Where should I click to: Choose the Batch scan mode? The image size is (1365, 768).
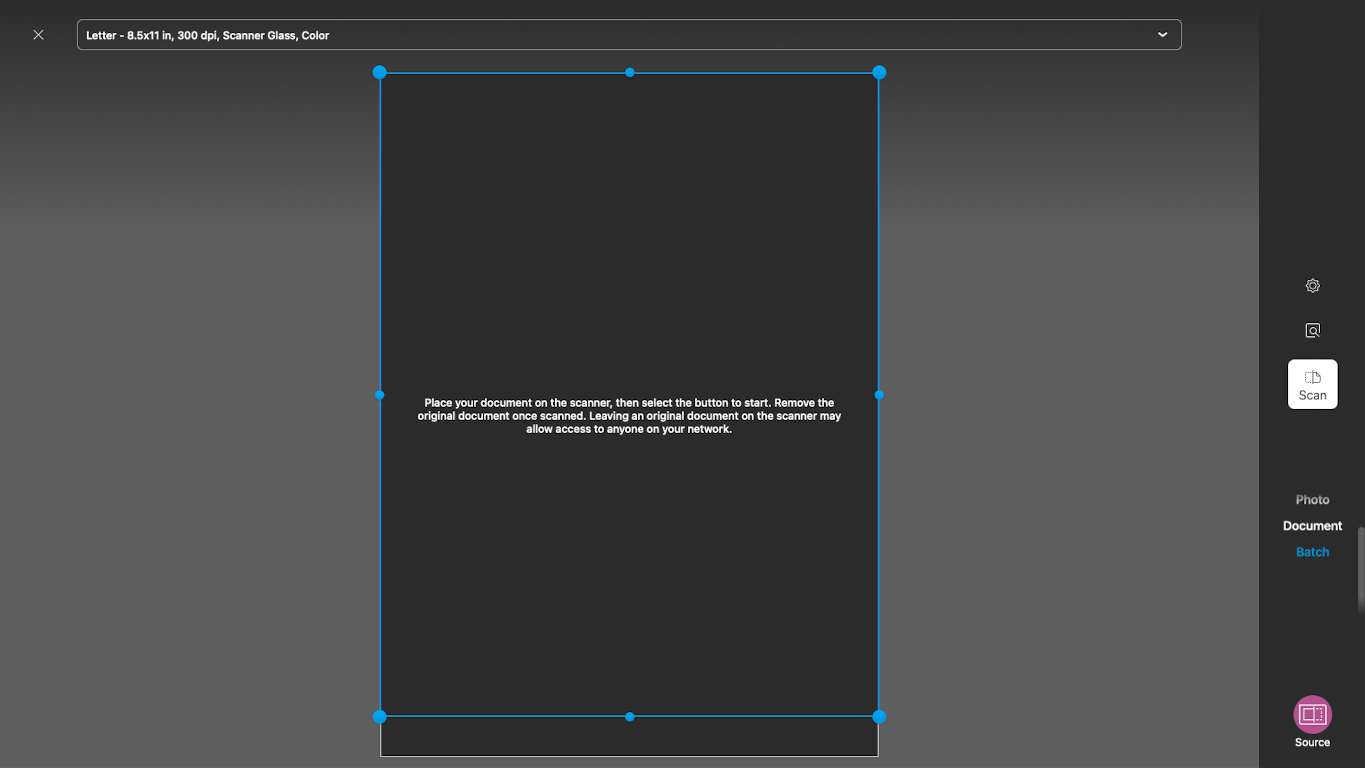[1312, 551]
